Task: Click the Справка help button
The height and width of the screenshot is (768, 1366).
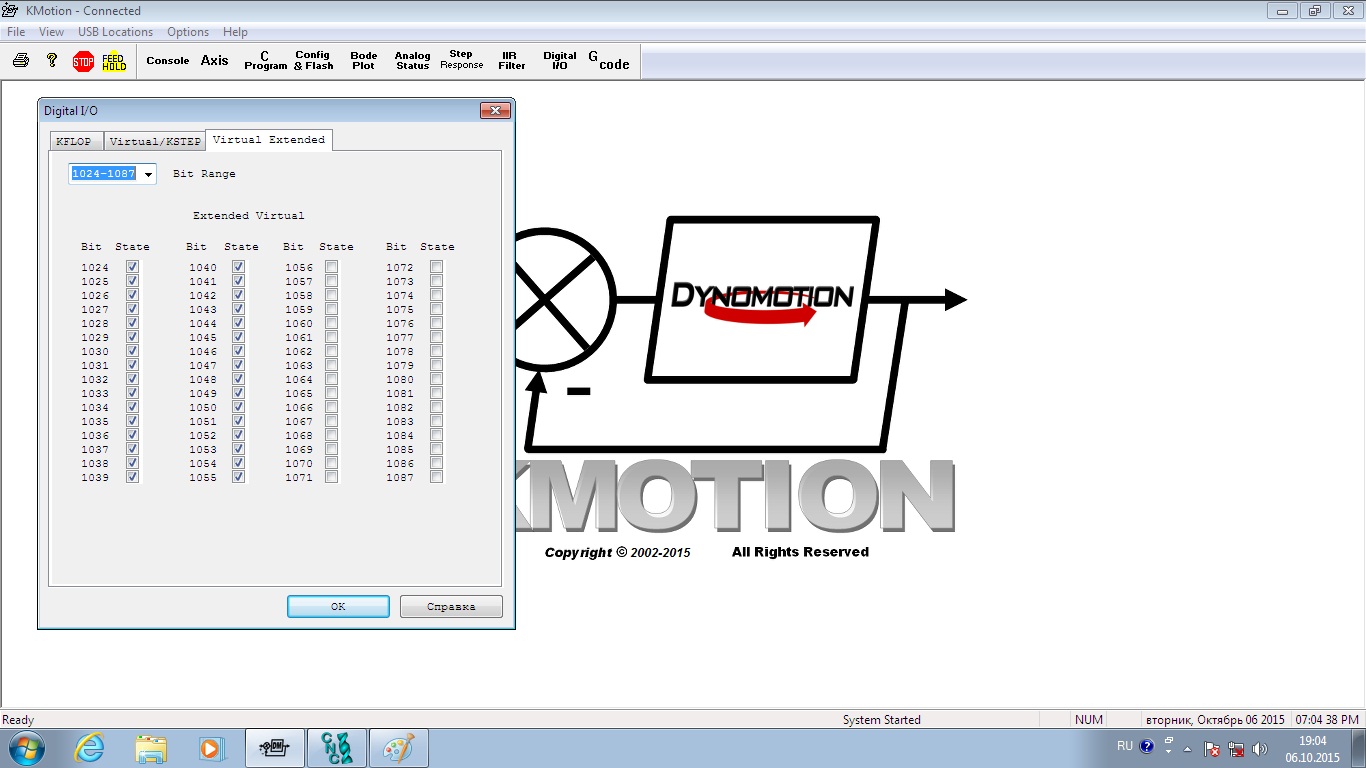Action: pos(451,606)
